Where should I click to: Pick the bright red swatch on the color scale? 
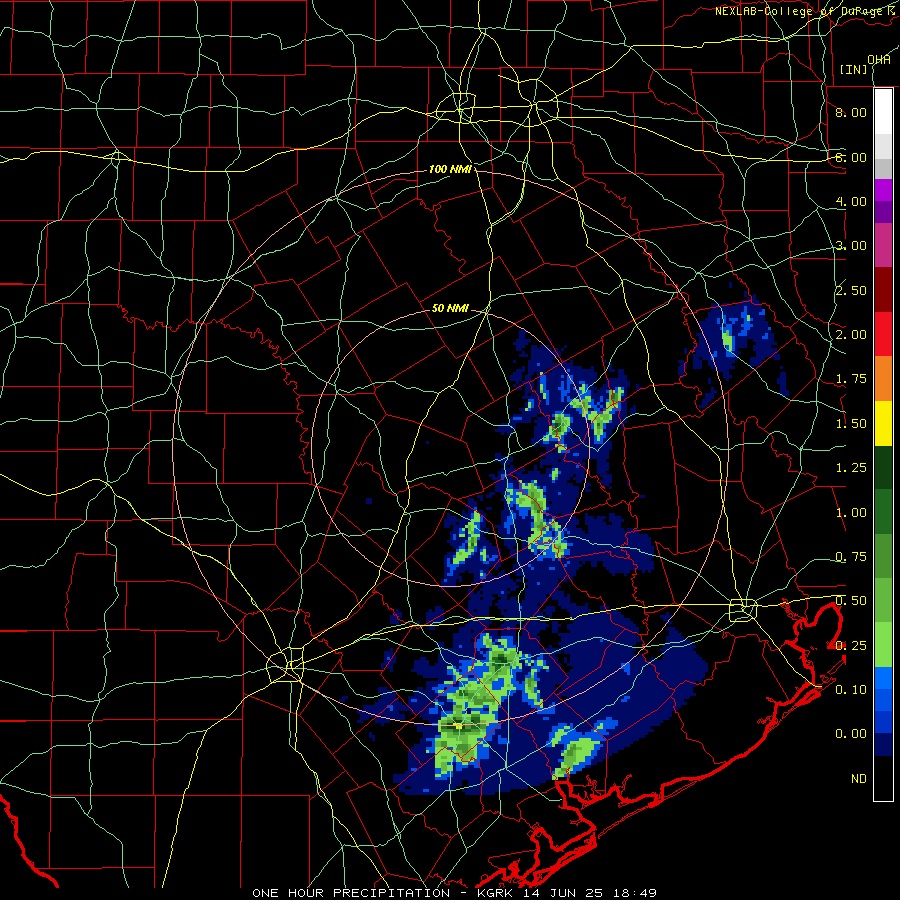(883, 335)
